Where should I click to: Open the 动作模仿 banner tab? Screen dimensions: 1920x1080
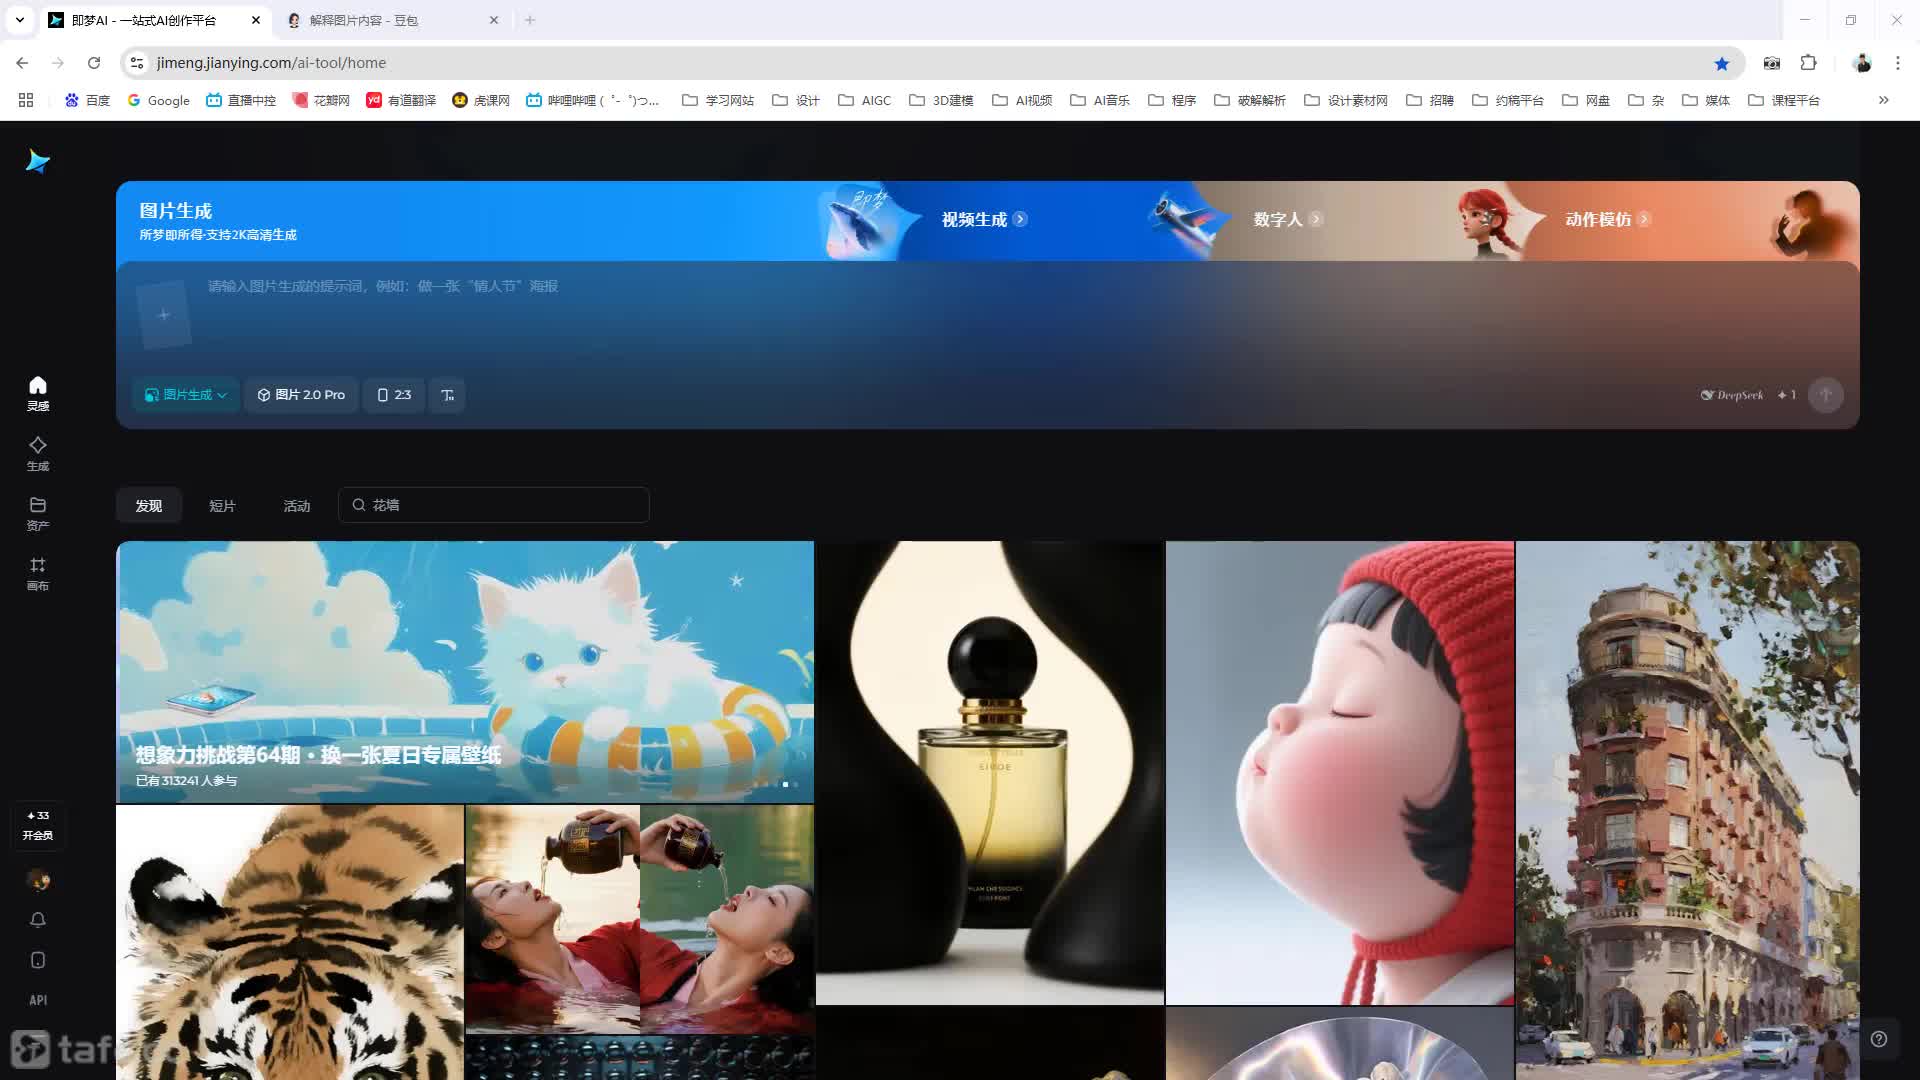pyautogui.click(x=1608, y=219)
